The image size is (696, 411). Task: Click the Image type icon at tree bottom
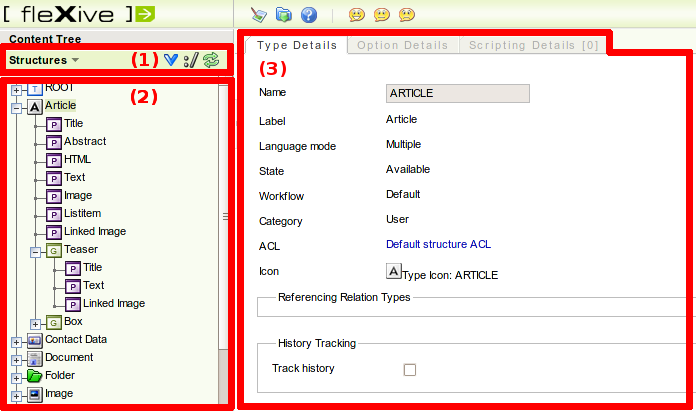pyautogui.click(x=35, y=395)
